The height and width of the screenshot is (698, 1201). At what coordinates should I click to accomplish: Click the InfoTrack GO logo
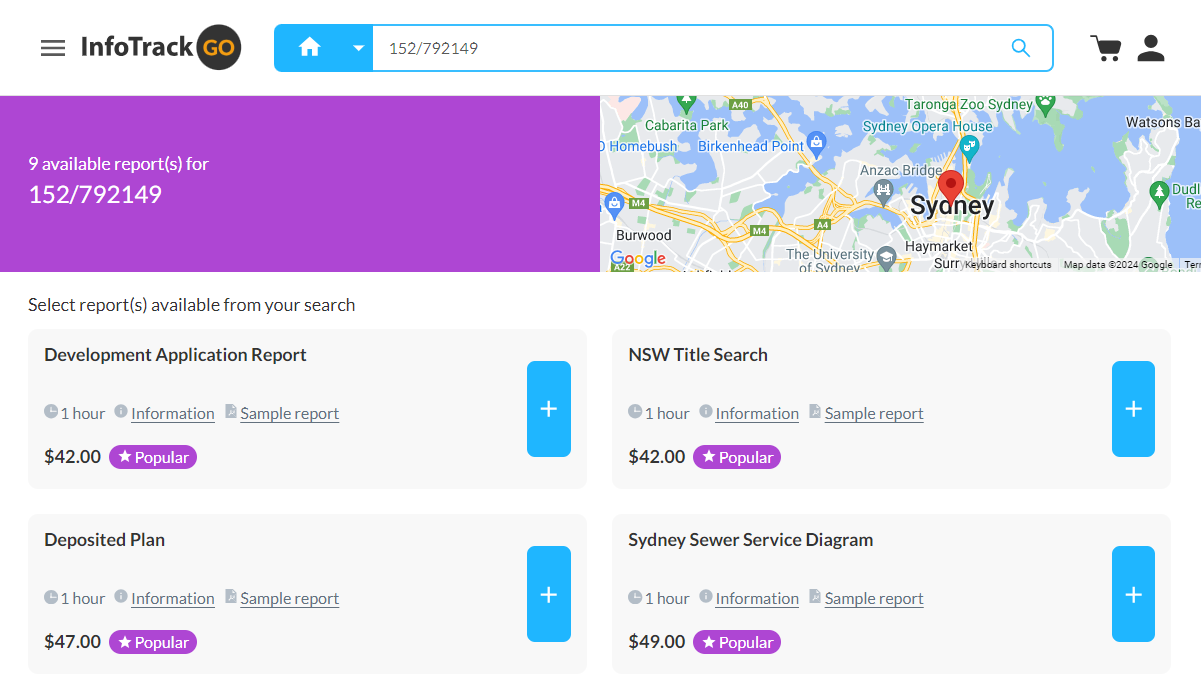click(x=160, y=47)
